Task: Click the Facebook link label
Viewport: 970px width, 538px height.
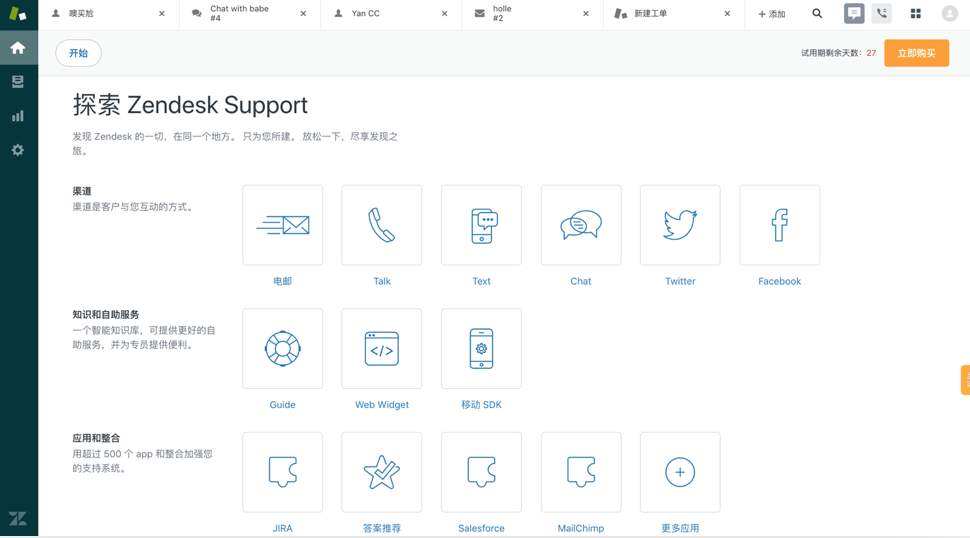Action: tap(779, 281)
